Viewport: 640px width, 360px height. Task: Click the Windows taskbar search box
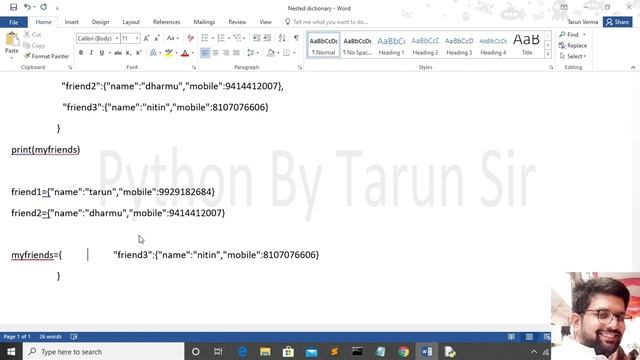(x=104, y=352)
